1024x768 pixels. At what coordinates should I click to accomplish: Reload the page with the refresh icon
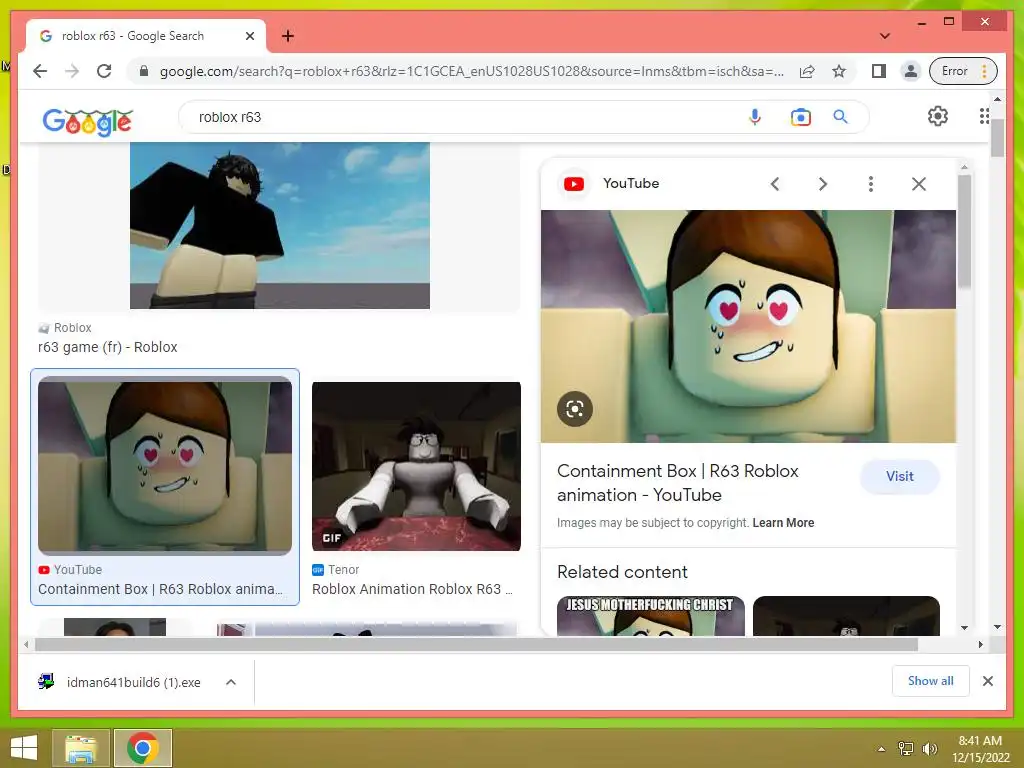(x=104, y=71)
